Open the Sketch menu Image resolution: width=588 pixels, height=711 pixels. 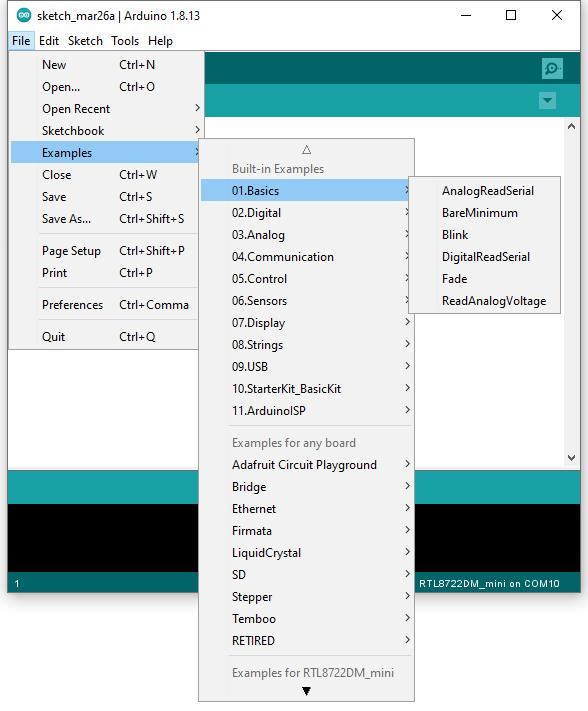[x=85, y=41]
